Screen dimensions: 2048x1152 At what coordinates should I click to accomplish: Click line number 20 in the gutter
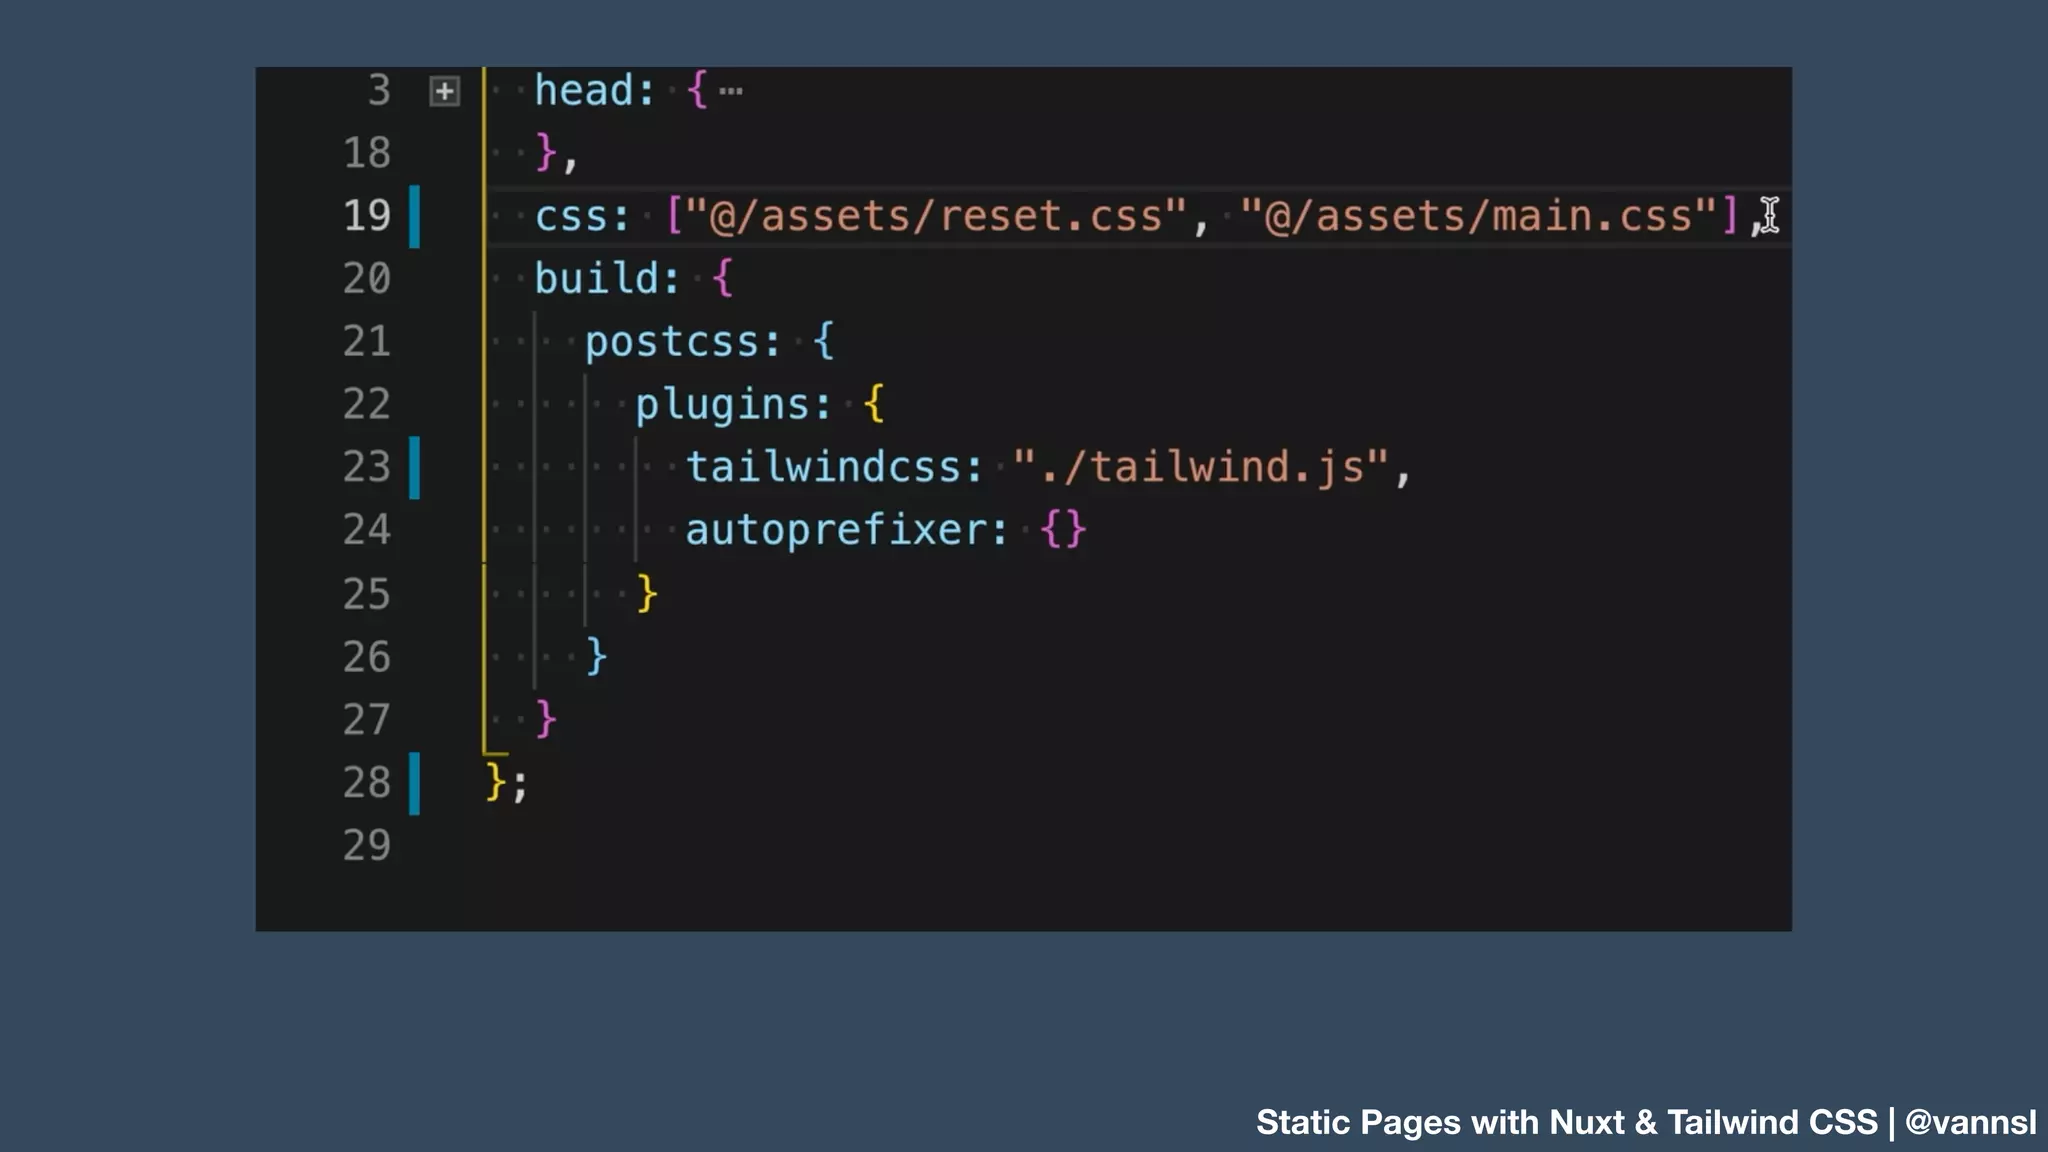[366, 278]
